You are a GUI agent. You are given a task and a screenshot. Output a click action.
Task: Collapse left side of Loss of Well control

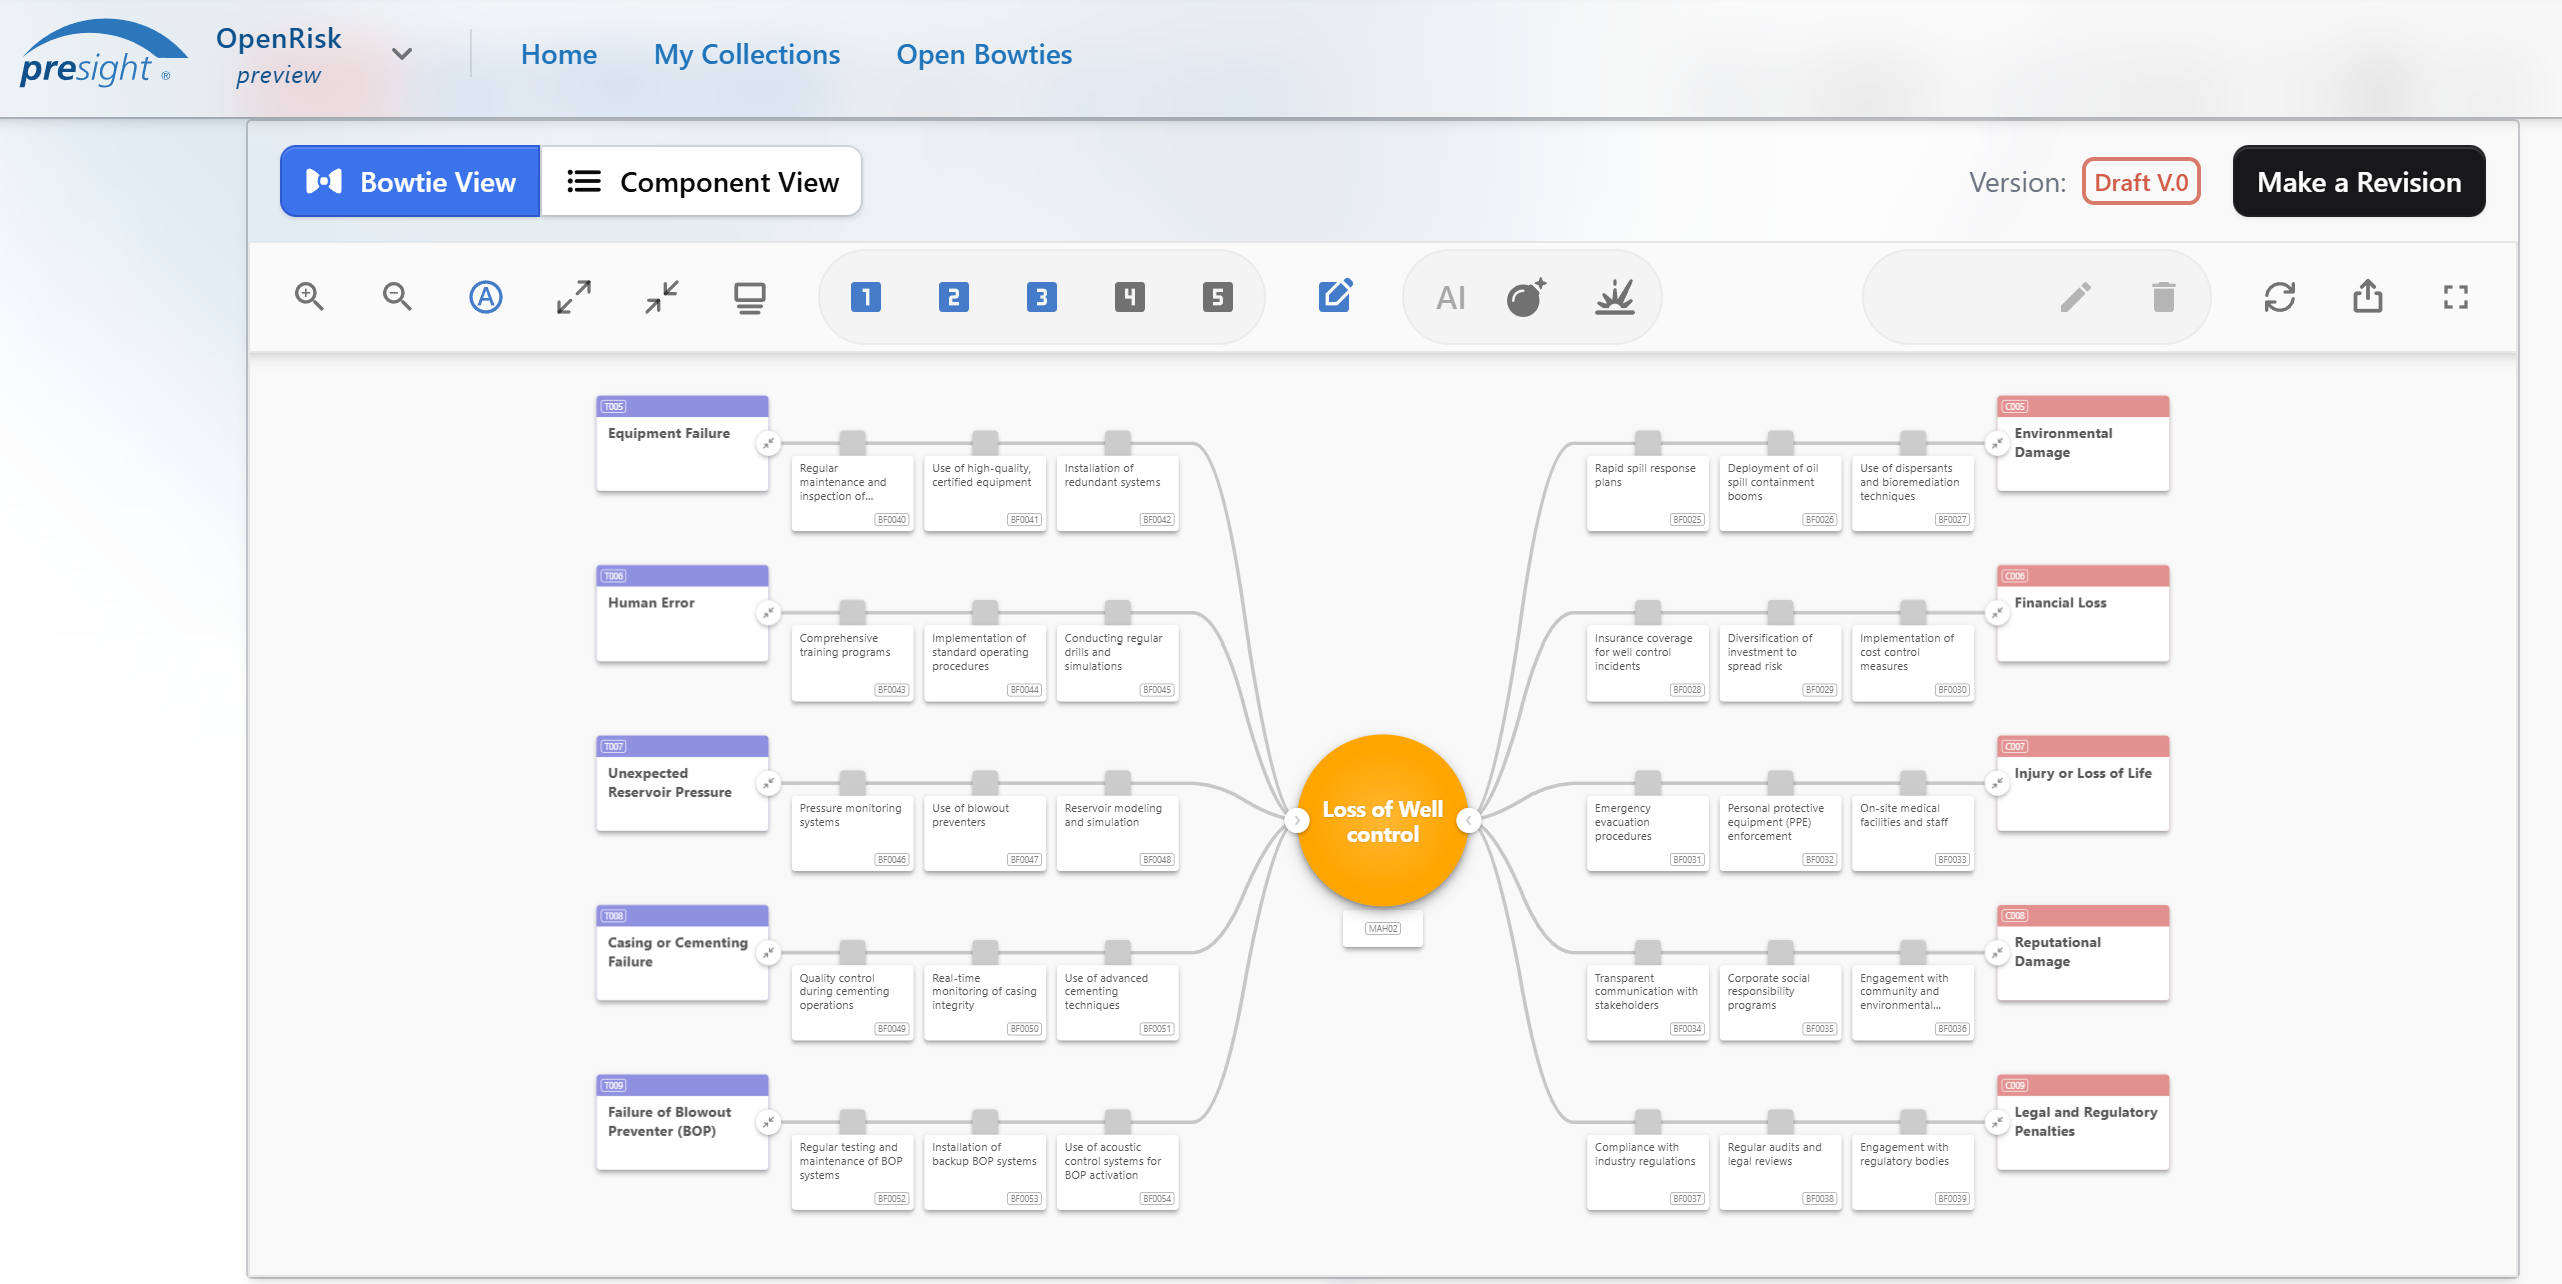[1297, 820]
